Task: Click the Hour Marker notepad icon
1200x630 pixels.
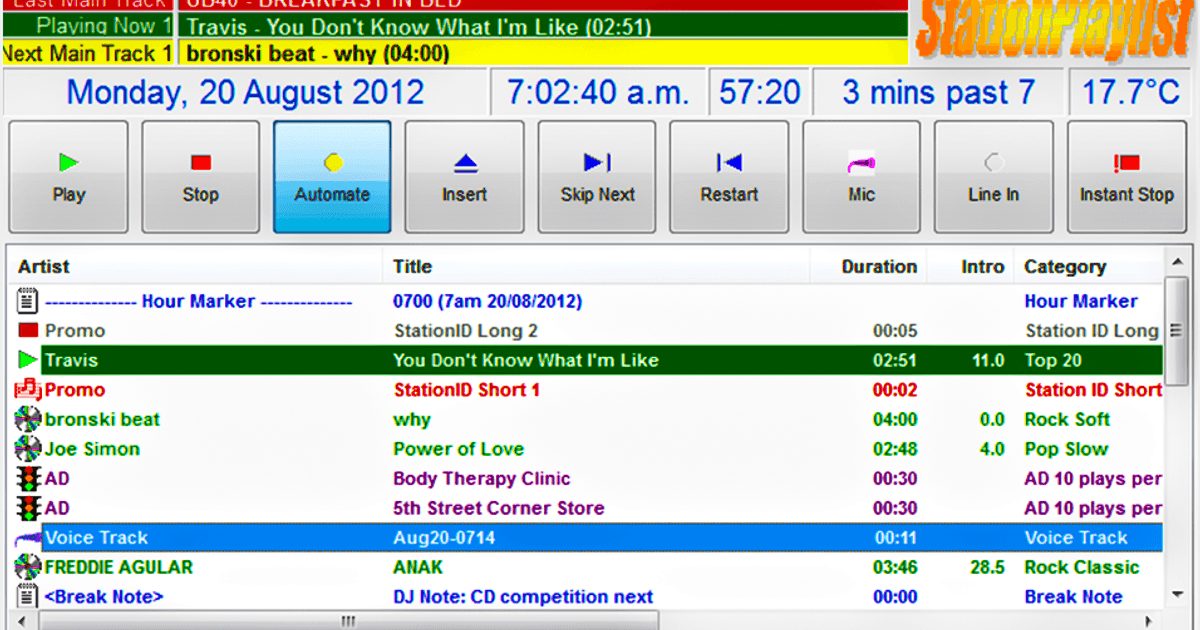Action: point(28,301)
